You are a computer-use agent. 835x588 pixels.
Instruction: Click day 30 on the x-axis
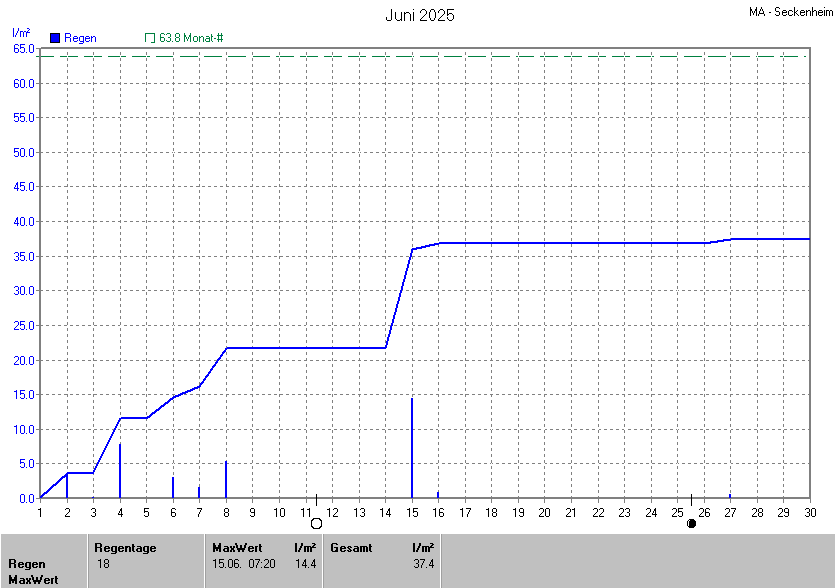[809, 512]
